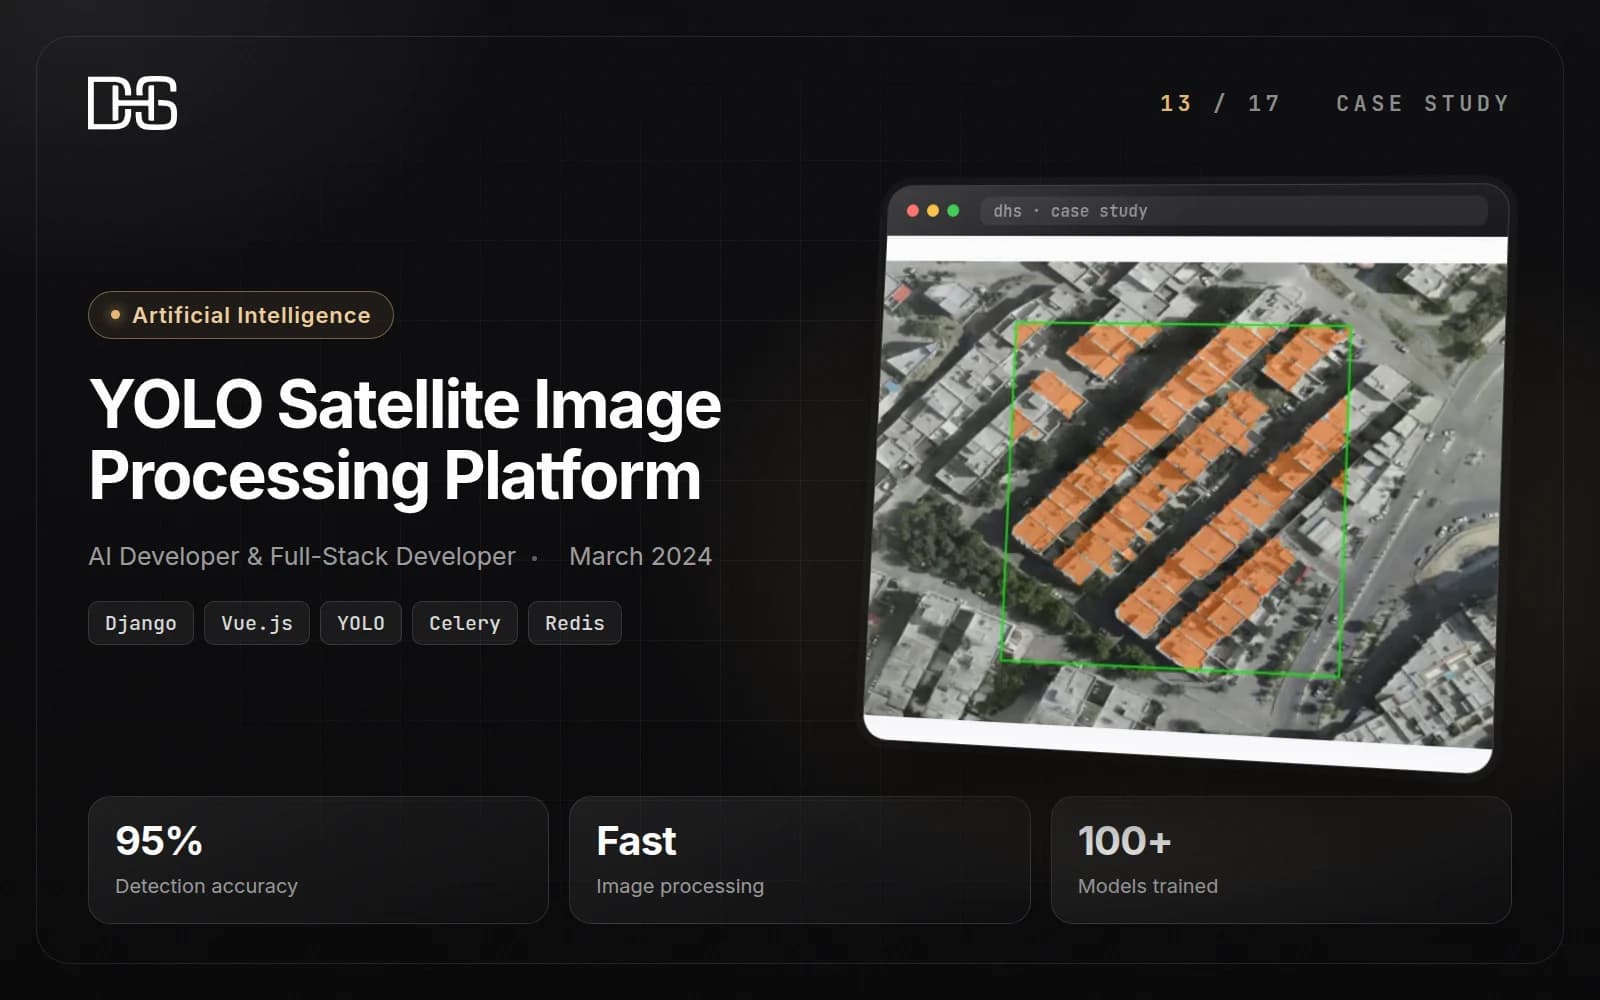Click the 'dhs · case study' address bar

point(1234,211)
